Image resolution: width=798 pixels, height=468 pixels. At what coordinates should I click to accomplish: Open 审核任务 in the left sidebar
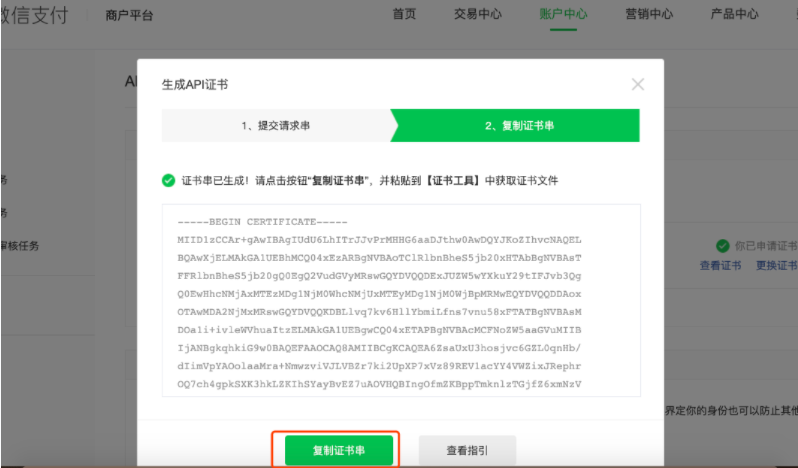pos(20,246)
